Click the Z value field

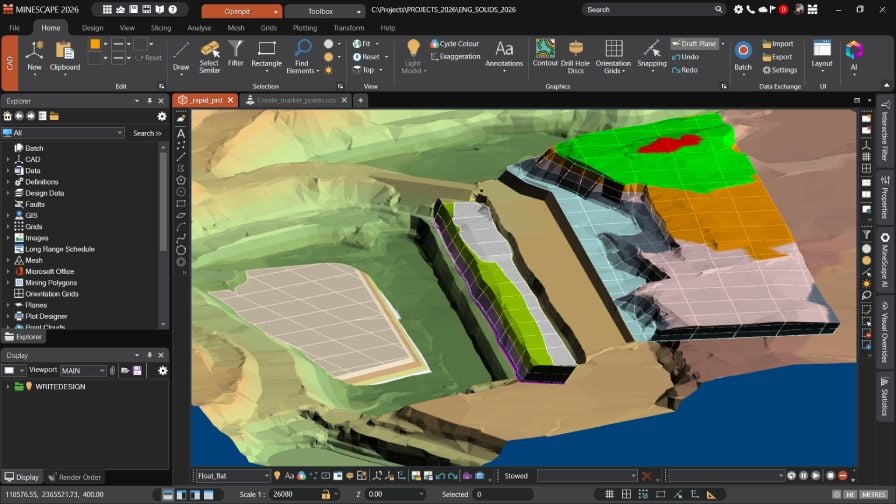[394, 494]
